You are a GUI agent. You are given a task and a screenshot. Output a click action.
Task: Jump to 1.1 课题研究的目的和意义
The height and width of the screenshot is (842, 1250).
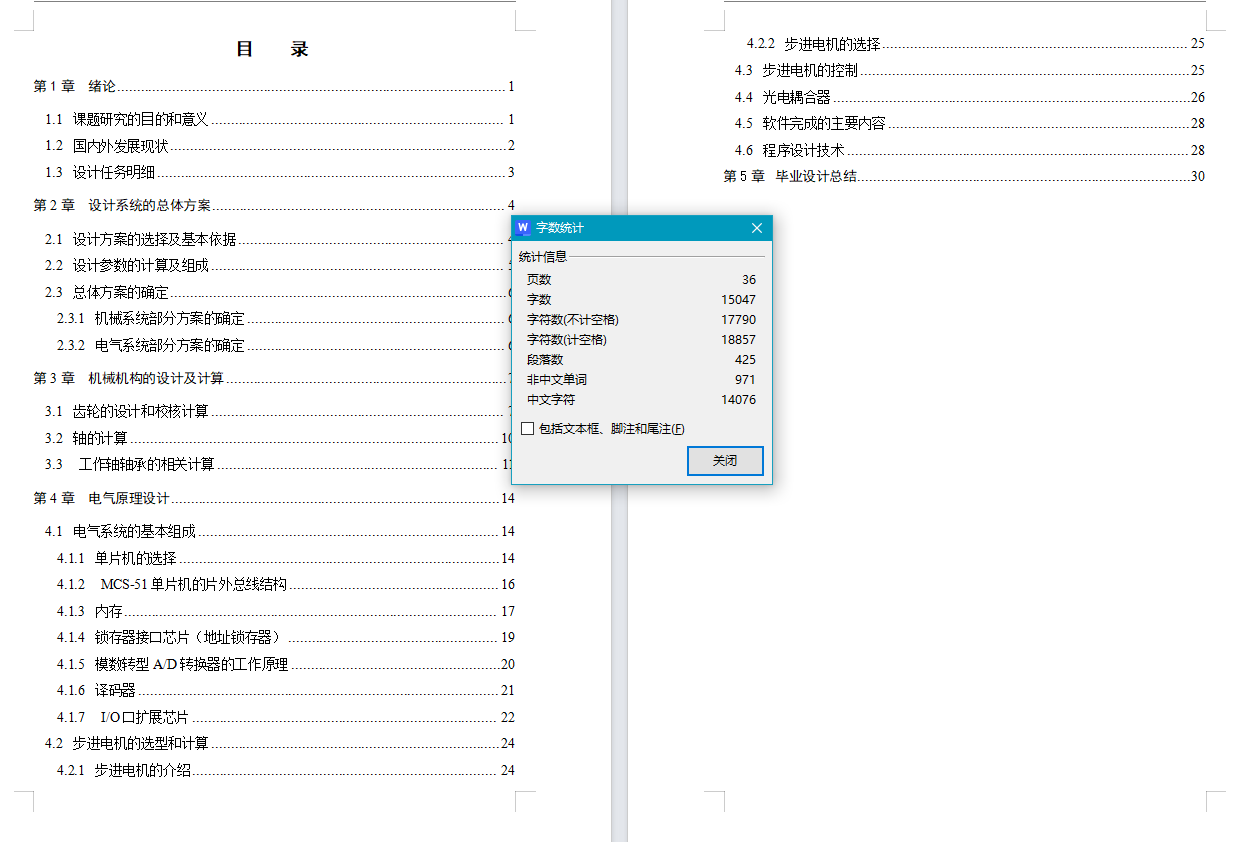pyautogui.click(x=280, y=119)
